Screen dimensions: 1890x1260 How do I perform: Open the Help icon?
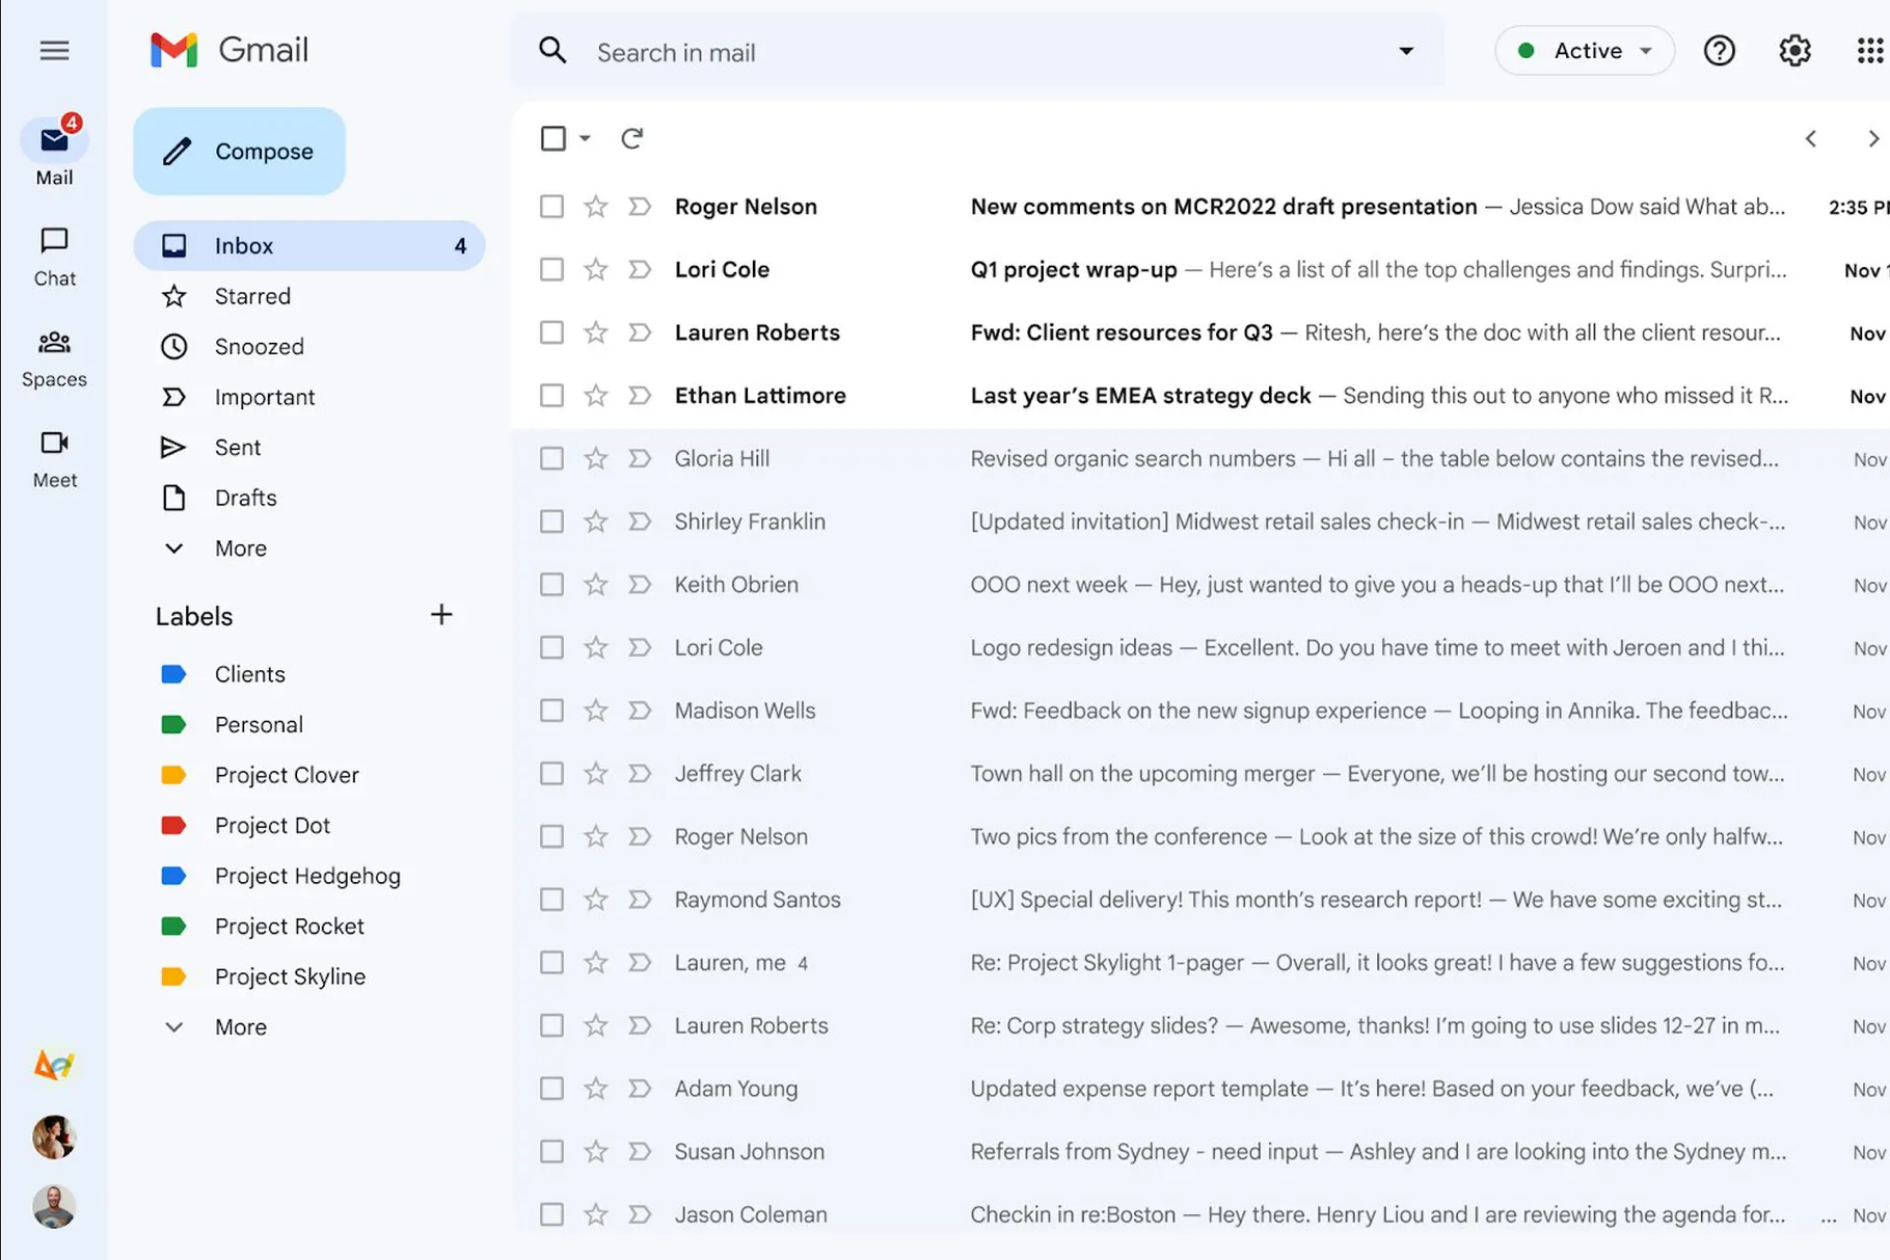(1719, 50)
